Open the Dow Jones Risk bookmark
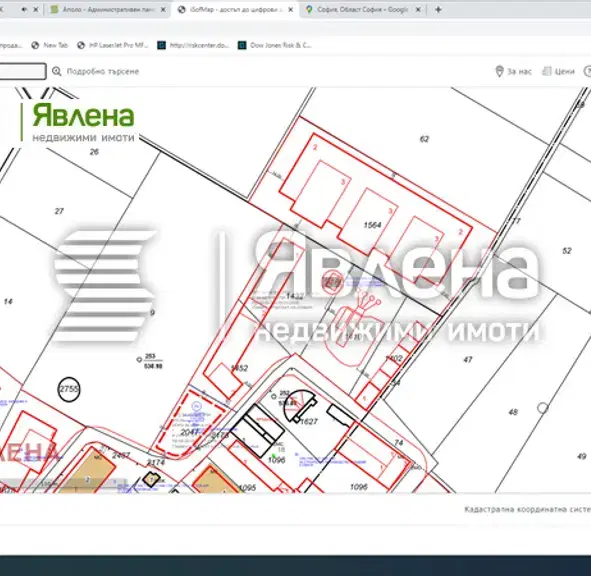This screenshot has height=576, width=591. tap(274, 45)
